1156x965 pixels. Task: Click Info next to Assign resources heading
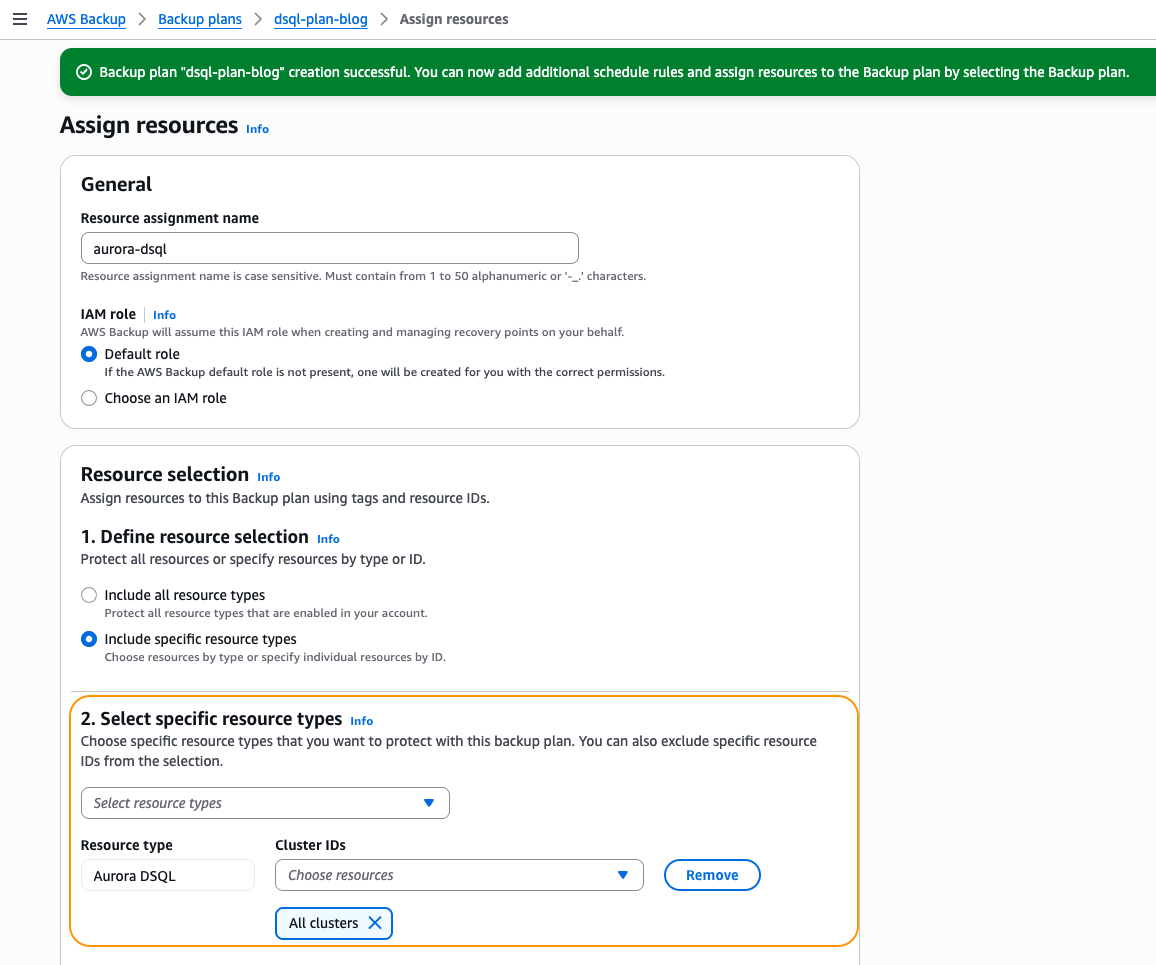coord(257,129)
